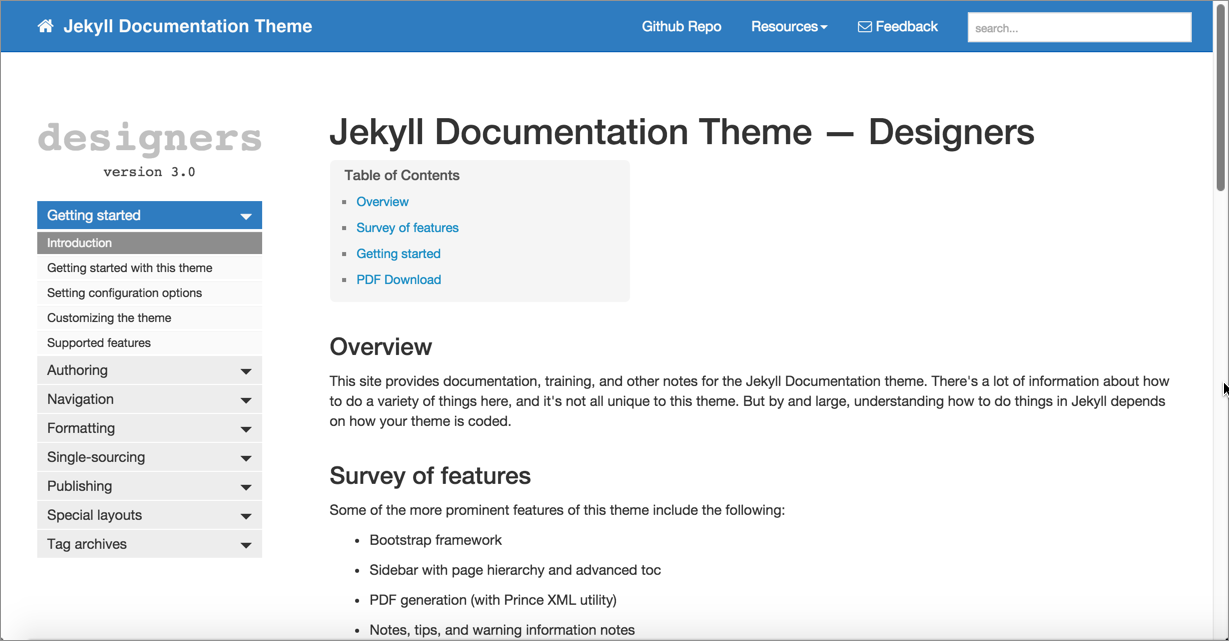The image size is (1229, 641).
Task: Click the search input field
Action: coord(1079,28)
